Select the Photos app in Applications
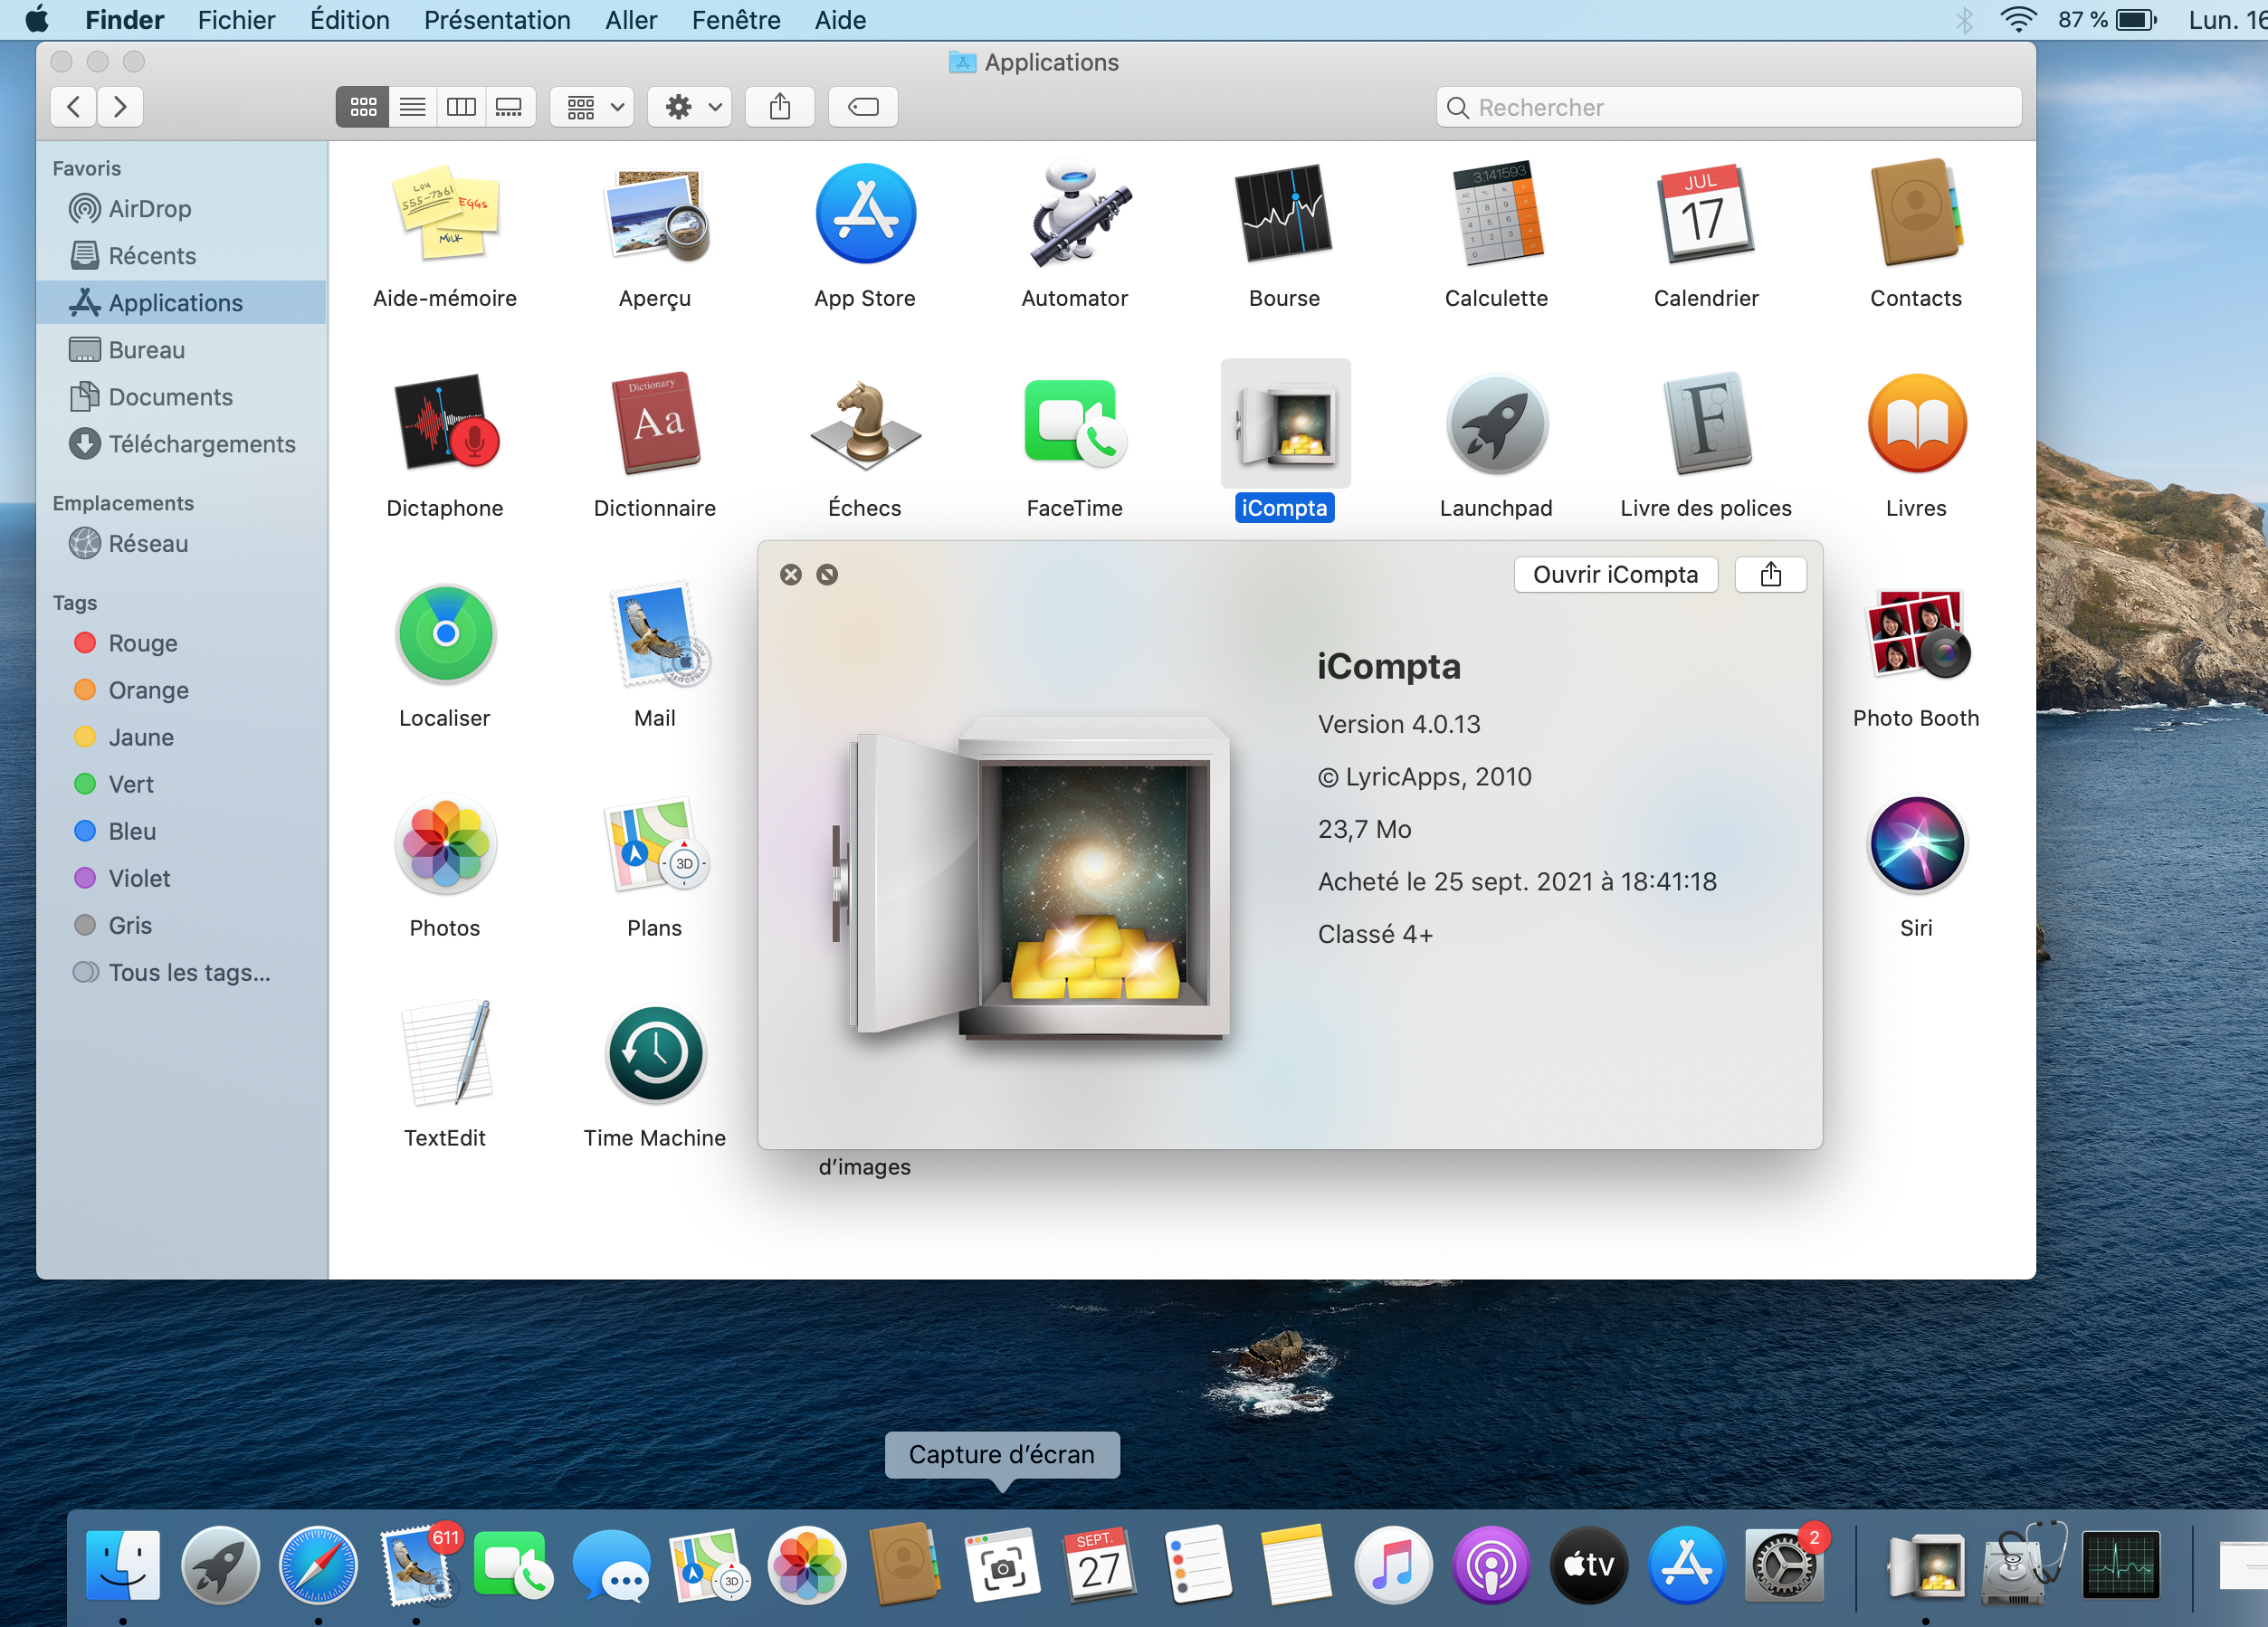This screenshot has width=2268, height=1627. click(x=445, y=844)
